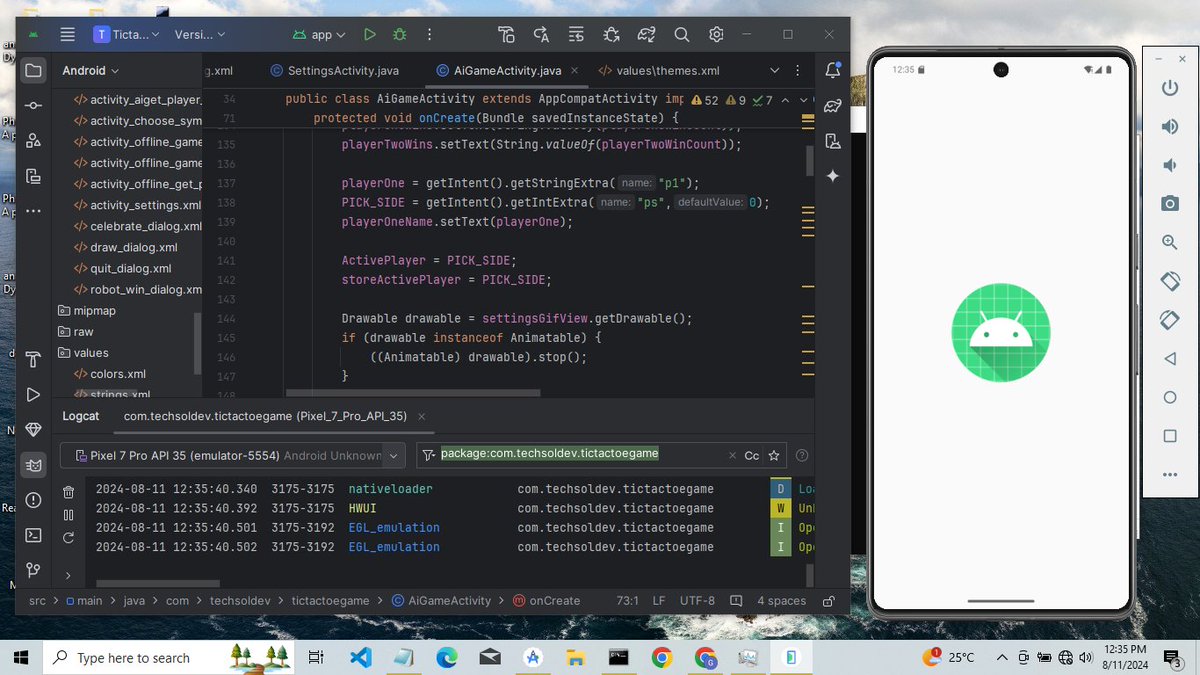
Task: Star the current Logcat filter query
Action: (x=774, y=455)
